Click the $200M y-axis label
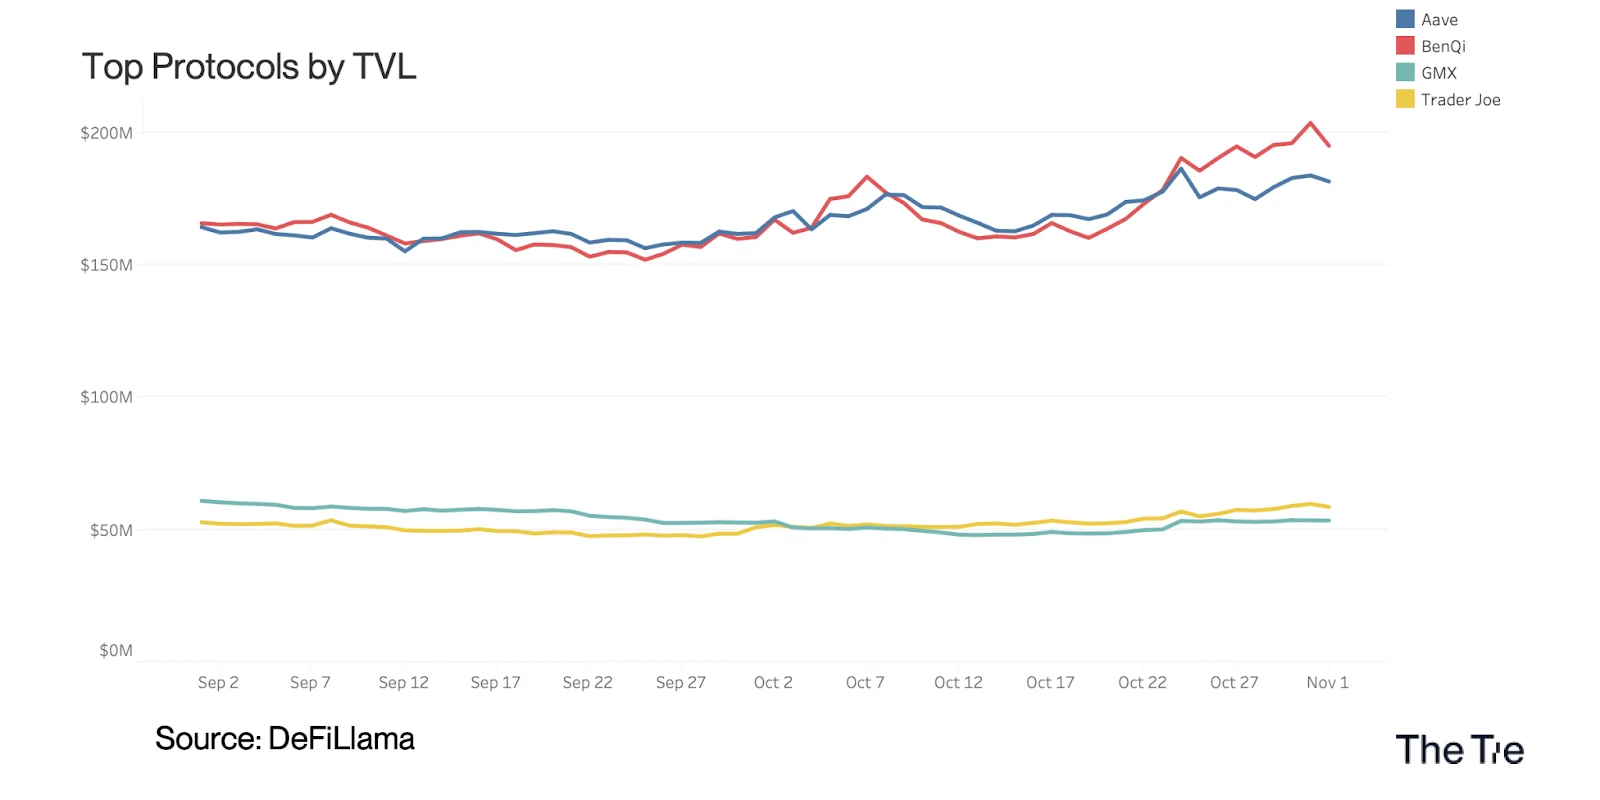The height and width of the screenshot is (800, 1600). pos(106,133)
